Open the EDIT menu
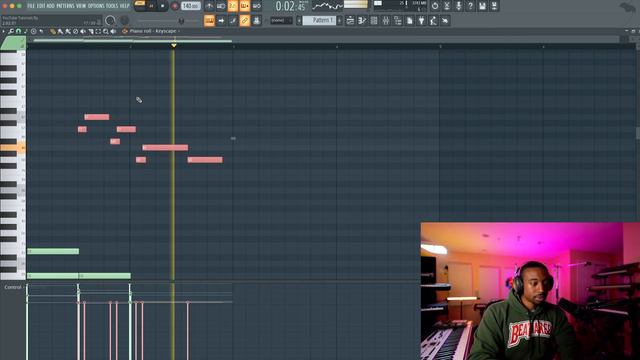The height and width of the screenshot is (360, 640). click(41, 6)
